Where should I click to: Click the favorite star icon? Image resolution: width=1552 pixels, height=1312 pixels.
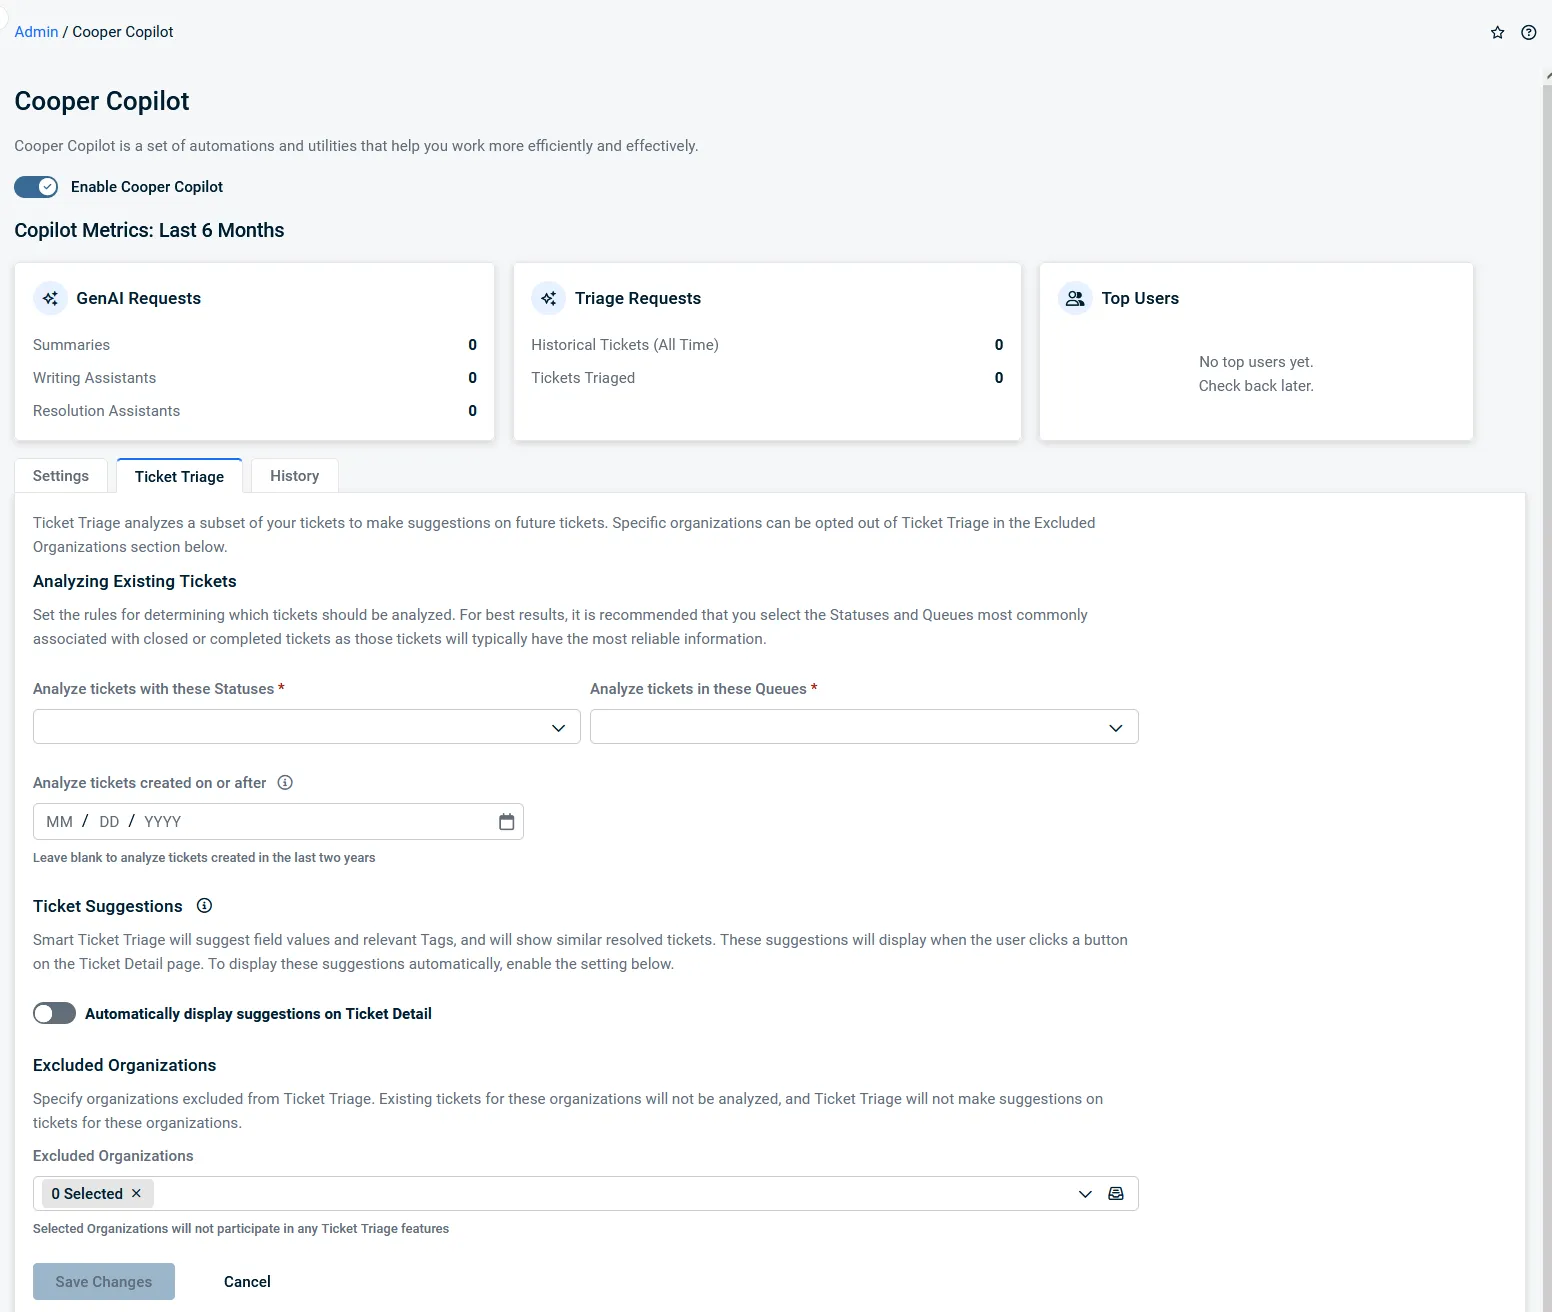1497,33
